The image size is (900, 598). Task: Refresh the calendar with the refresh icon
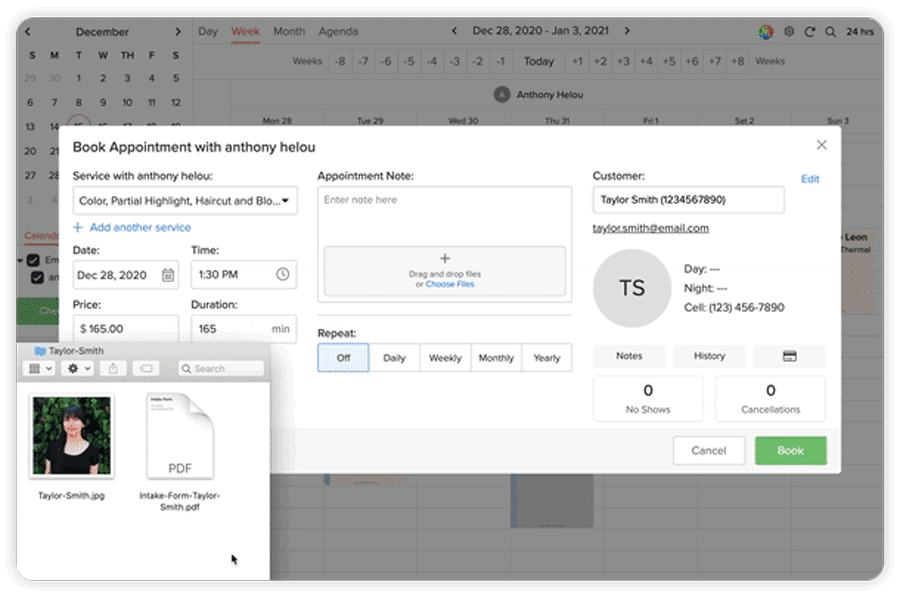[810, 31]
